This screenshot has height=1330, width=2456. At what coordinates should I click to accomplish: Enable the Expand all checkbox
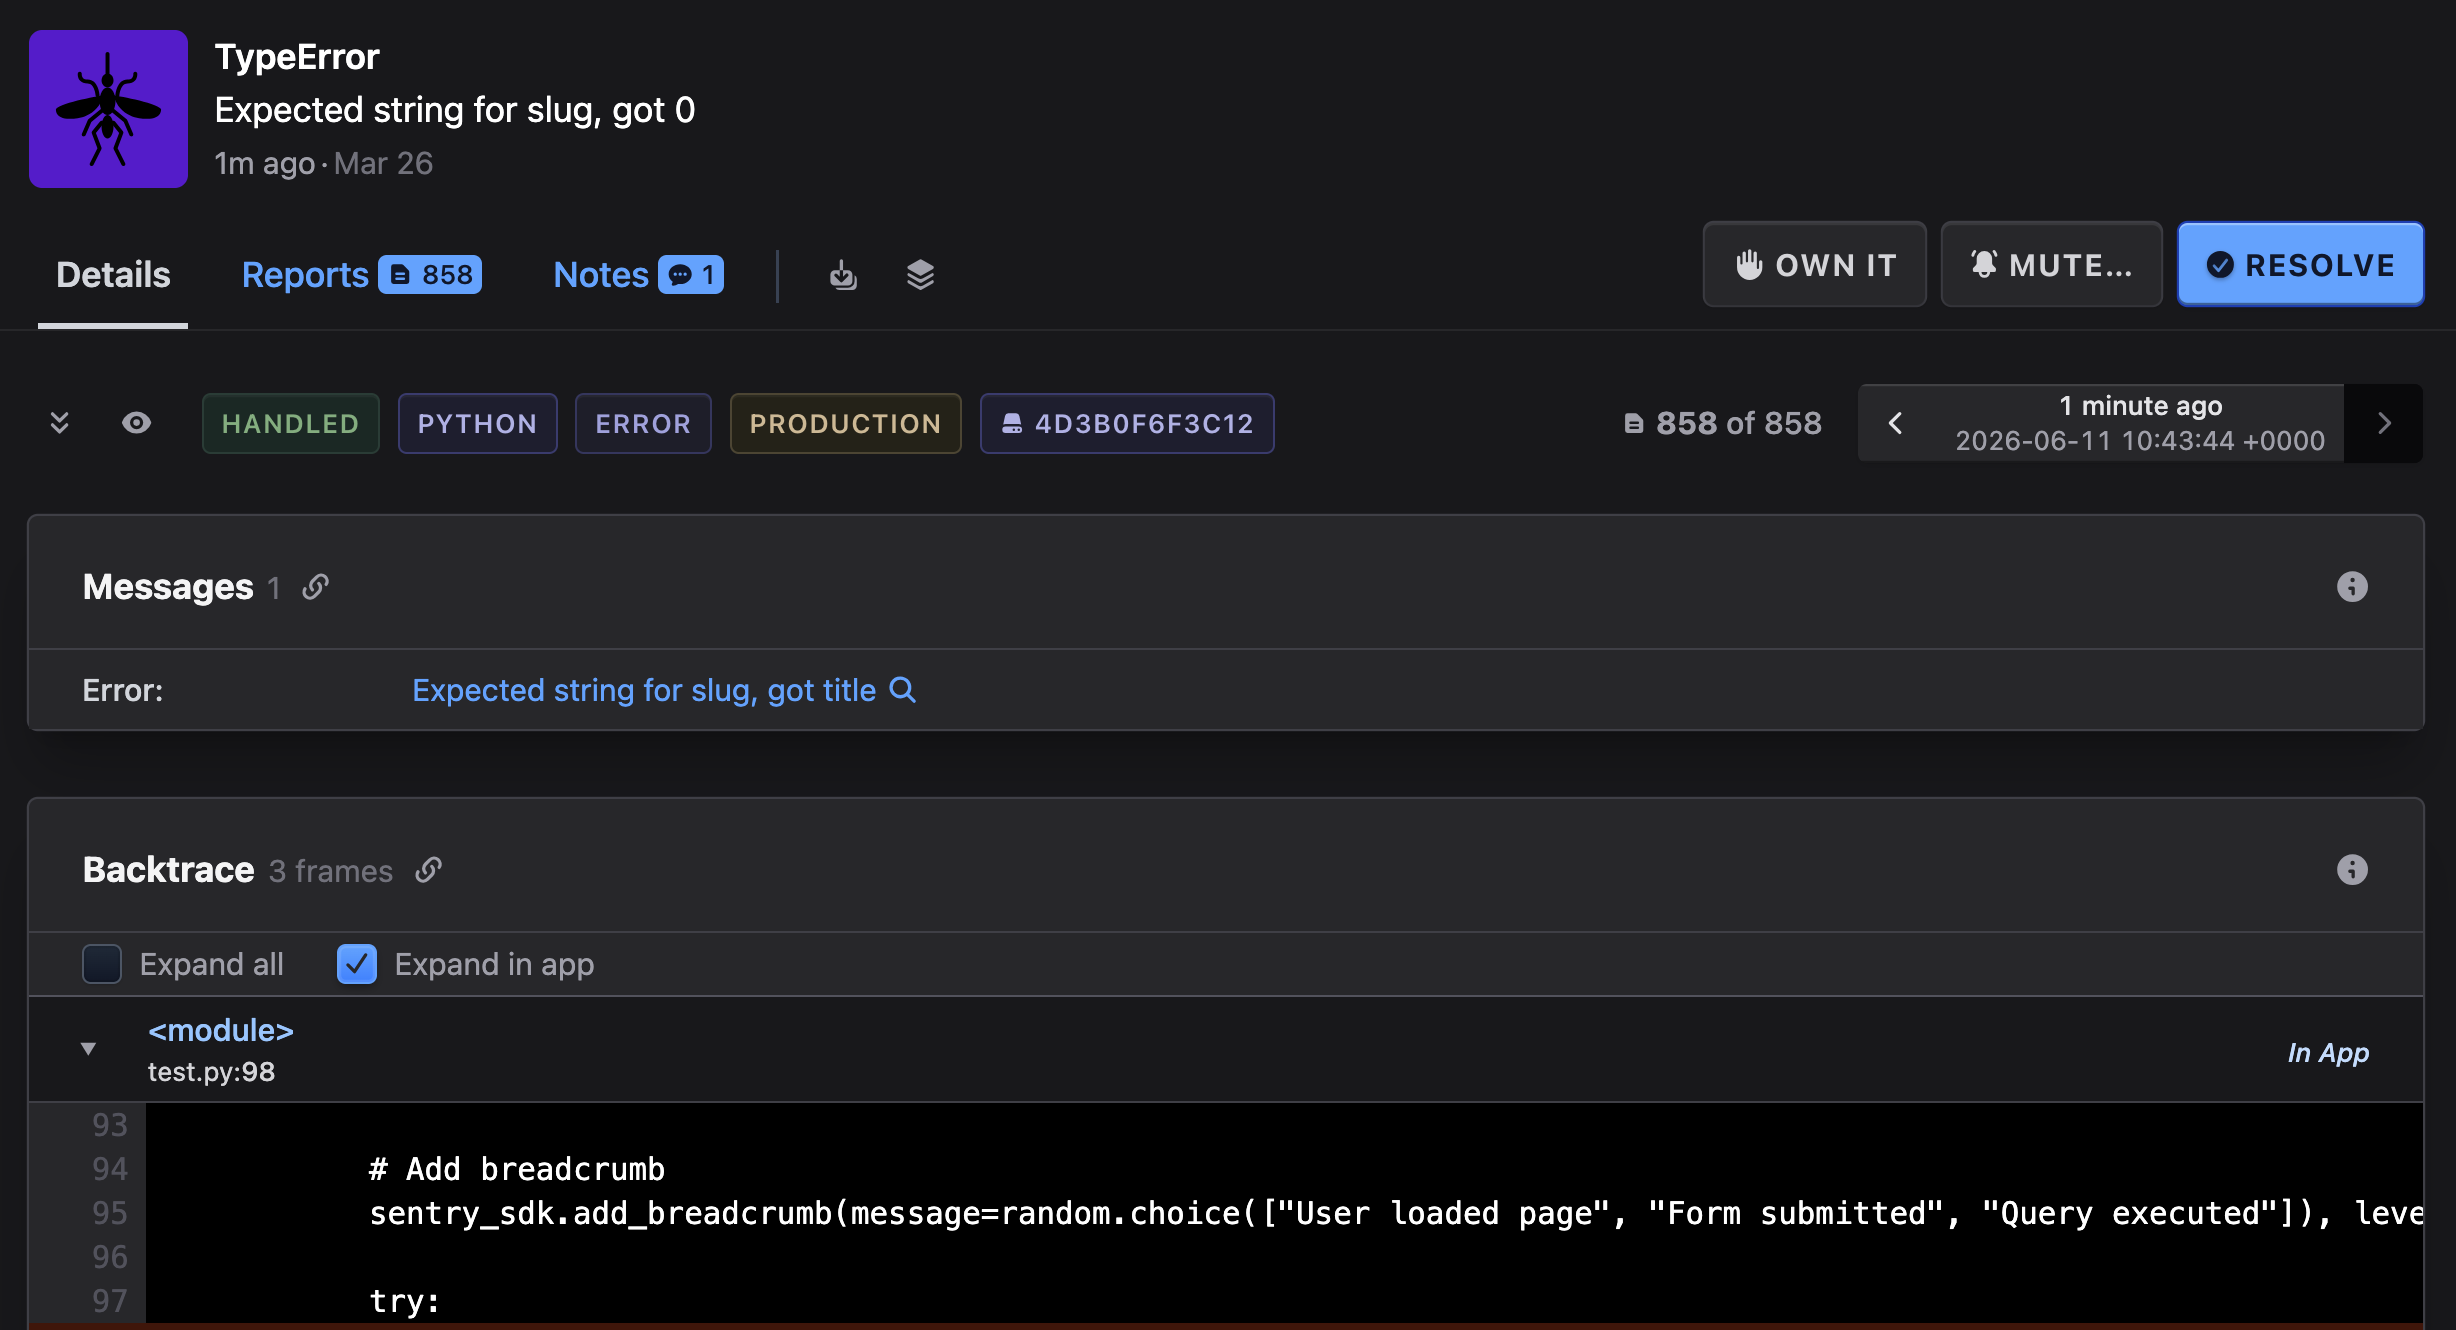coord(102,964)
